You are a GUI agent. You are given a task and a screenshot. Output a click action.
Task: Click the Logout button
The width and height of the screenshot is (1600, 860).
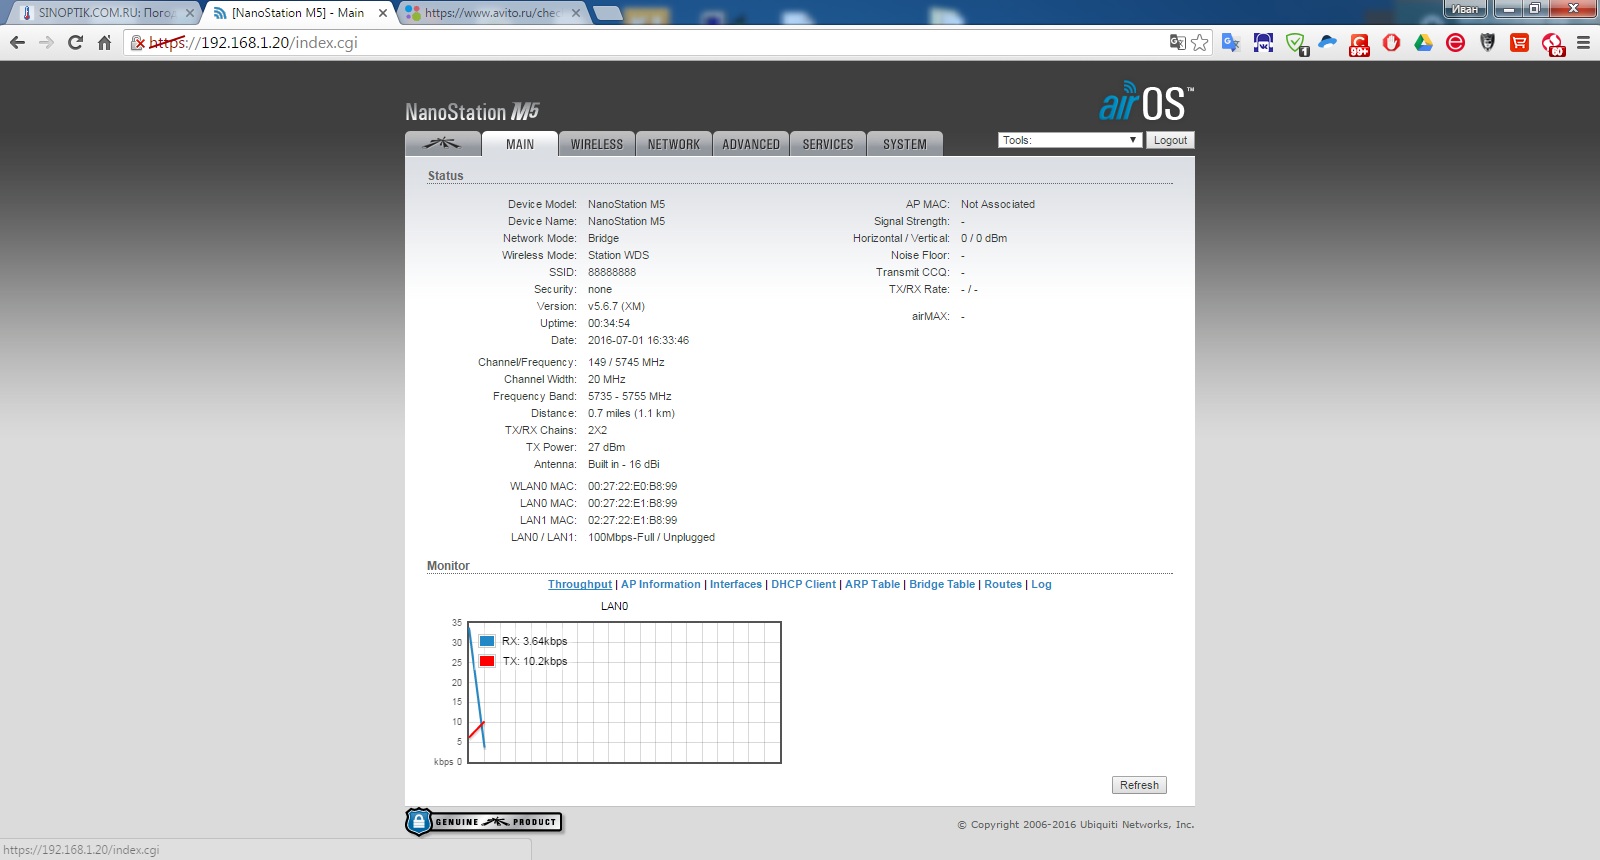click(1170, 140)
